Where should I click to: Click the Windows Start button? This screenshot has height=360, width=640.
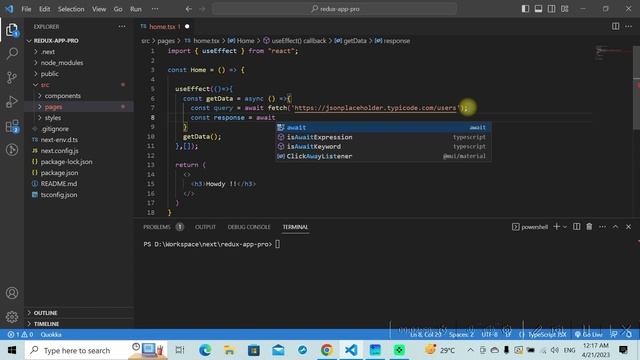click(12, 350)
